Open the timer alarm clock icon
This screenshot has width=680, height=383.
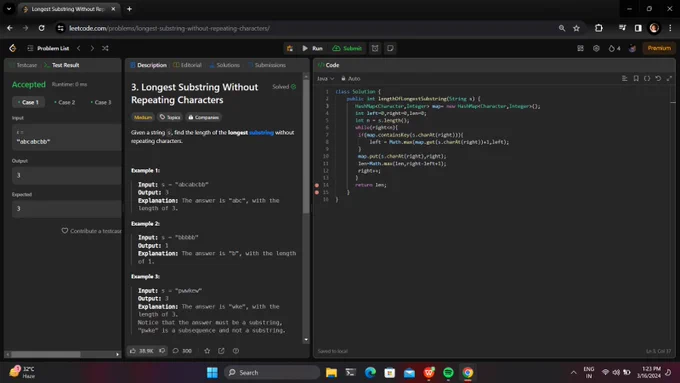click(375, 48)
